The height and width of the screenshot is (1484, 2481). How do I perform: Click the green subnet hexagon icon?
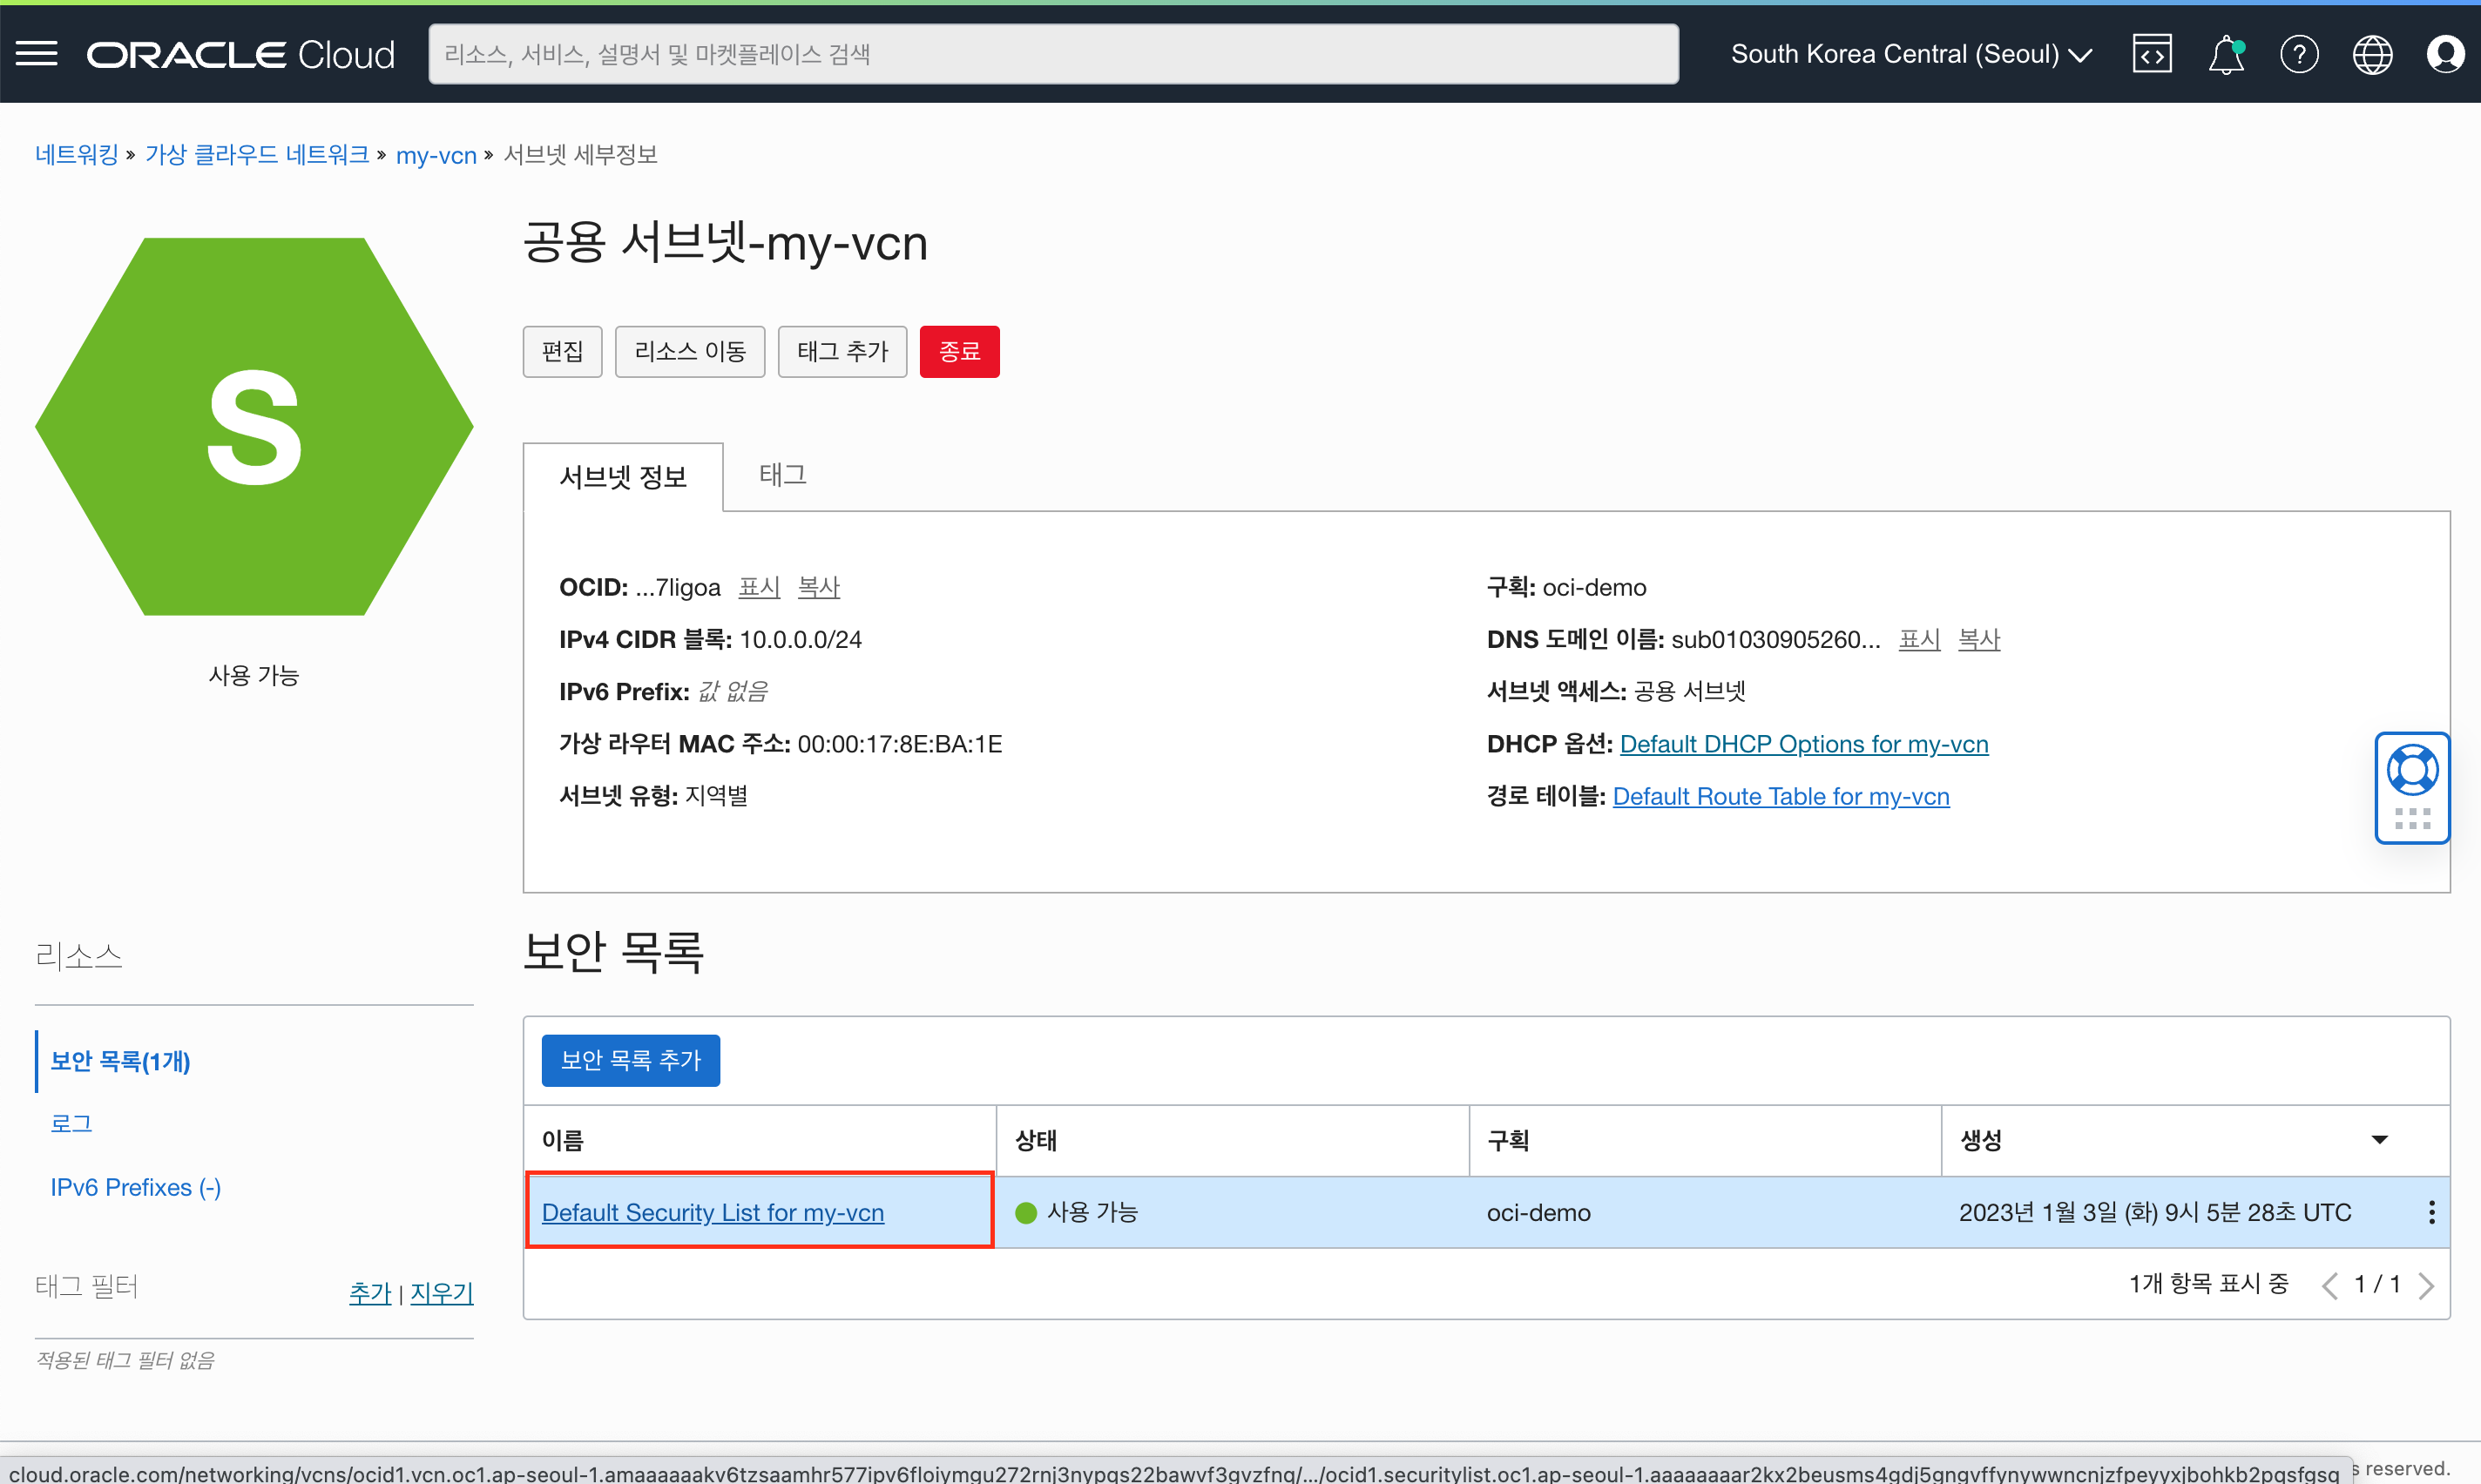(x=254, y=426)
